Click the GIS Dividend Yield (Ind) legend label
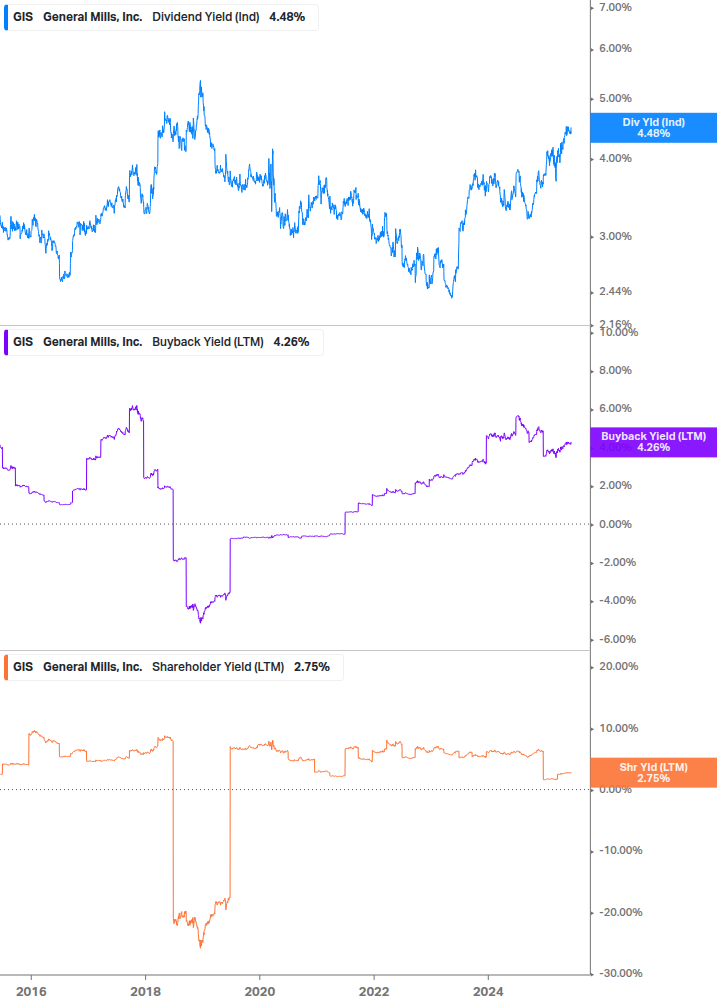The width and height of the screenshot is (717, 1005). (160, 17)
